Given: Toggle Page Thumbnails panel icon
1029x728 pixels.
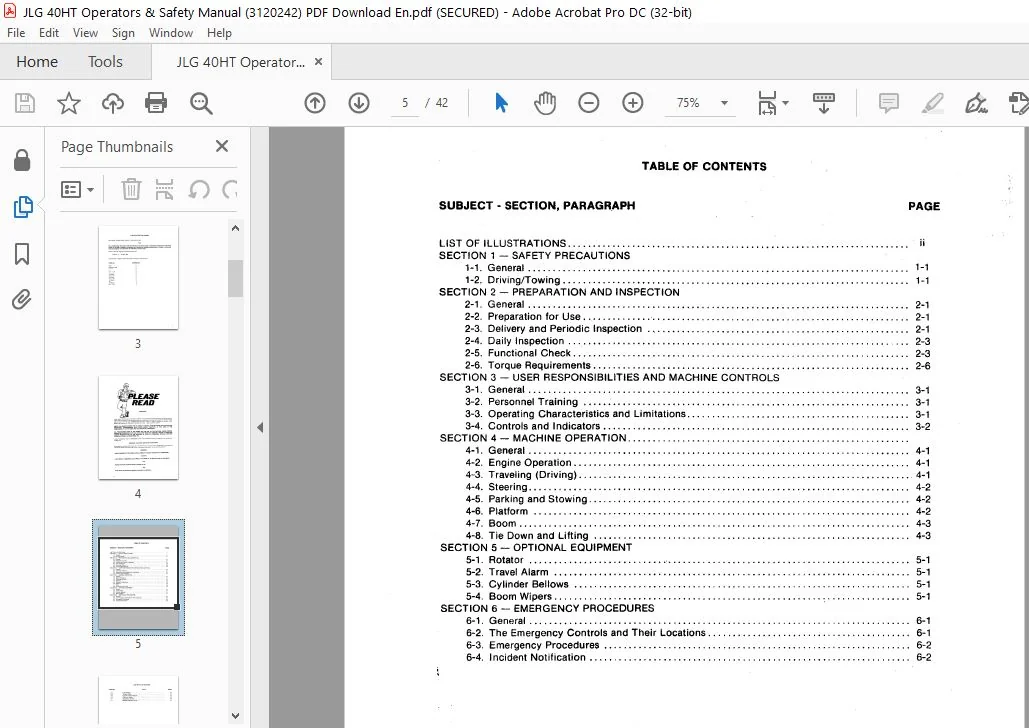Looking at the screenshot, I should click(22, 207).
